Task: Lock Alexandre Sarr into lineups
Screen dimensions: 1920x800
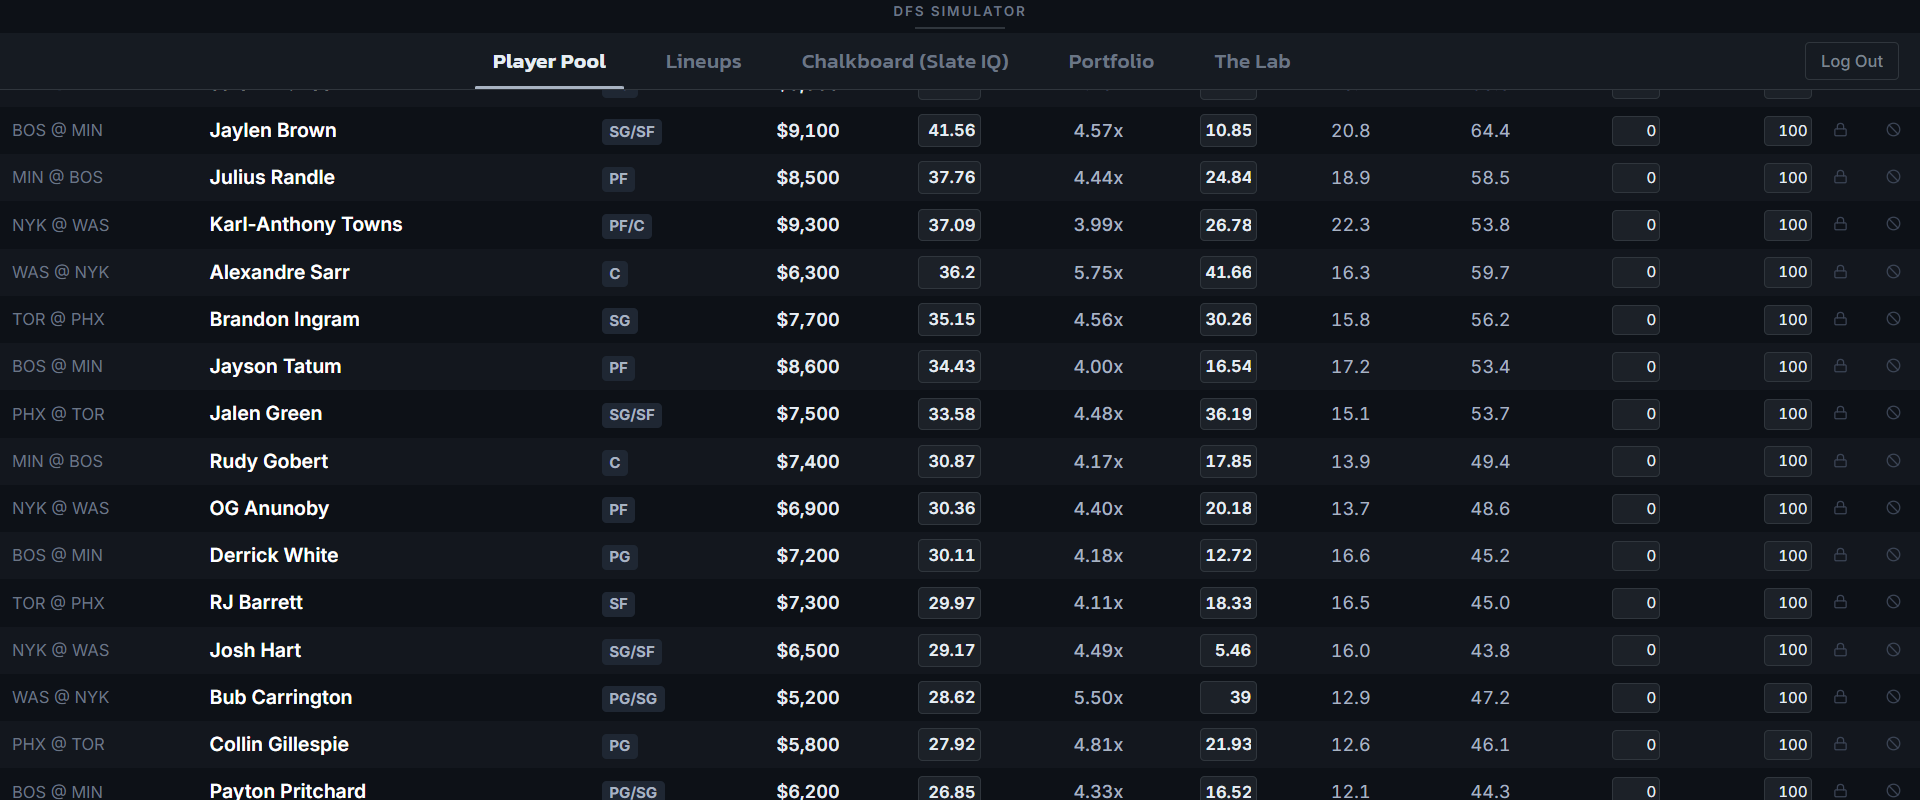Action: (1841, 271)
